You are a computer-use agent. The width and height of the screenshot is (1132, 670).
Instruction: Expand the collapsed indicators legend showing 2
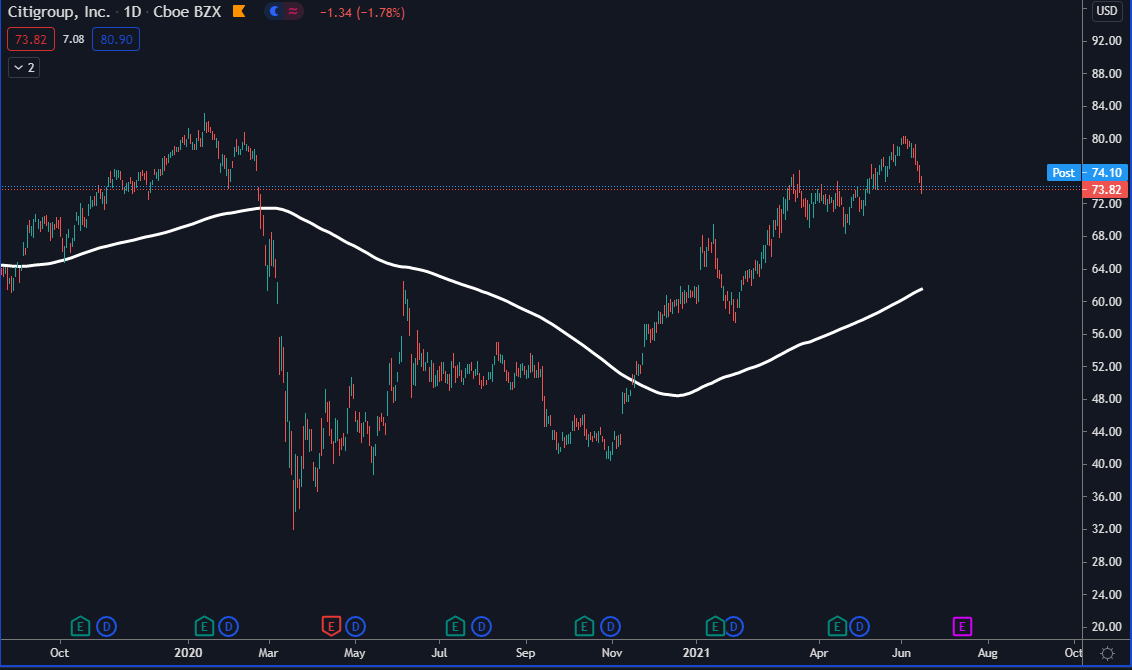click(x=24, y=68)
